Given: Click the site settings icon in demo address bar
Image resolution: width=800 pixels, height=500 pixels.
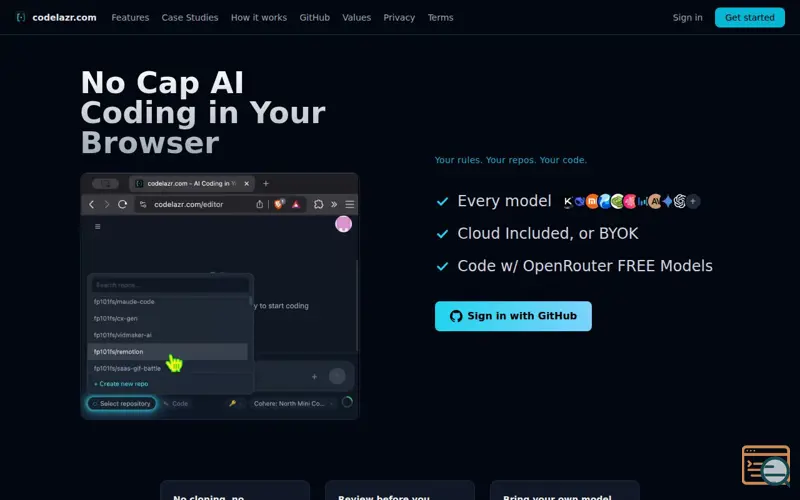Looking at the screenshot, I should [143, 204].
